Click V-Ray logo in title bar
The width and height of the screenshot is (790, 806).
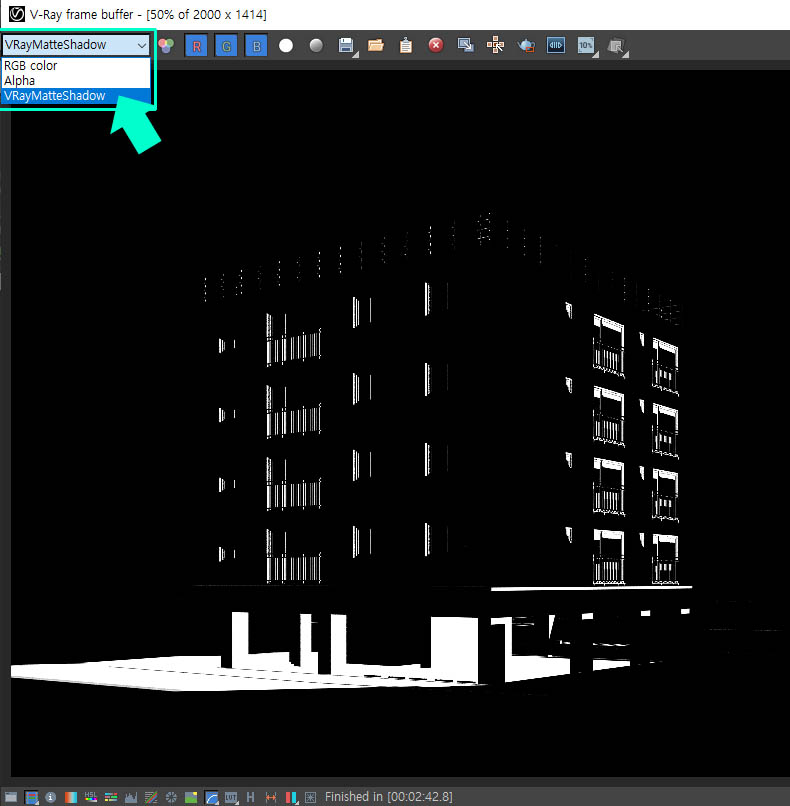pyautogui.click(x=16, y=14)
